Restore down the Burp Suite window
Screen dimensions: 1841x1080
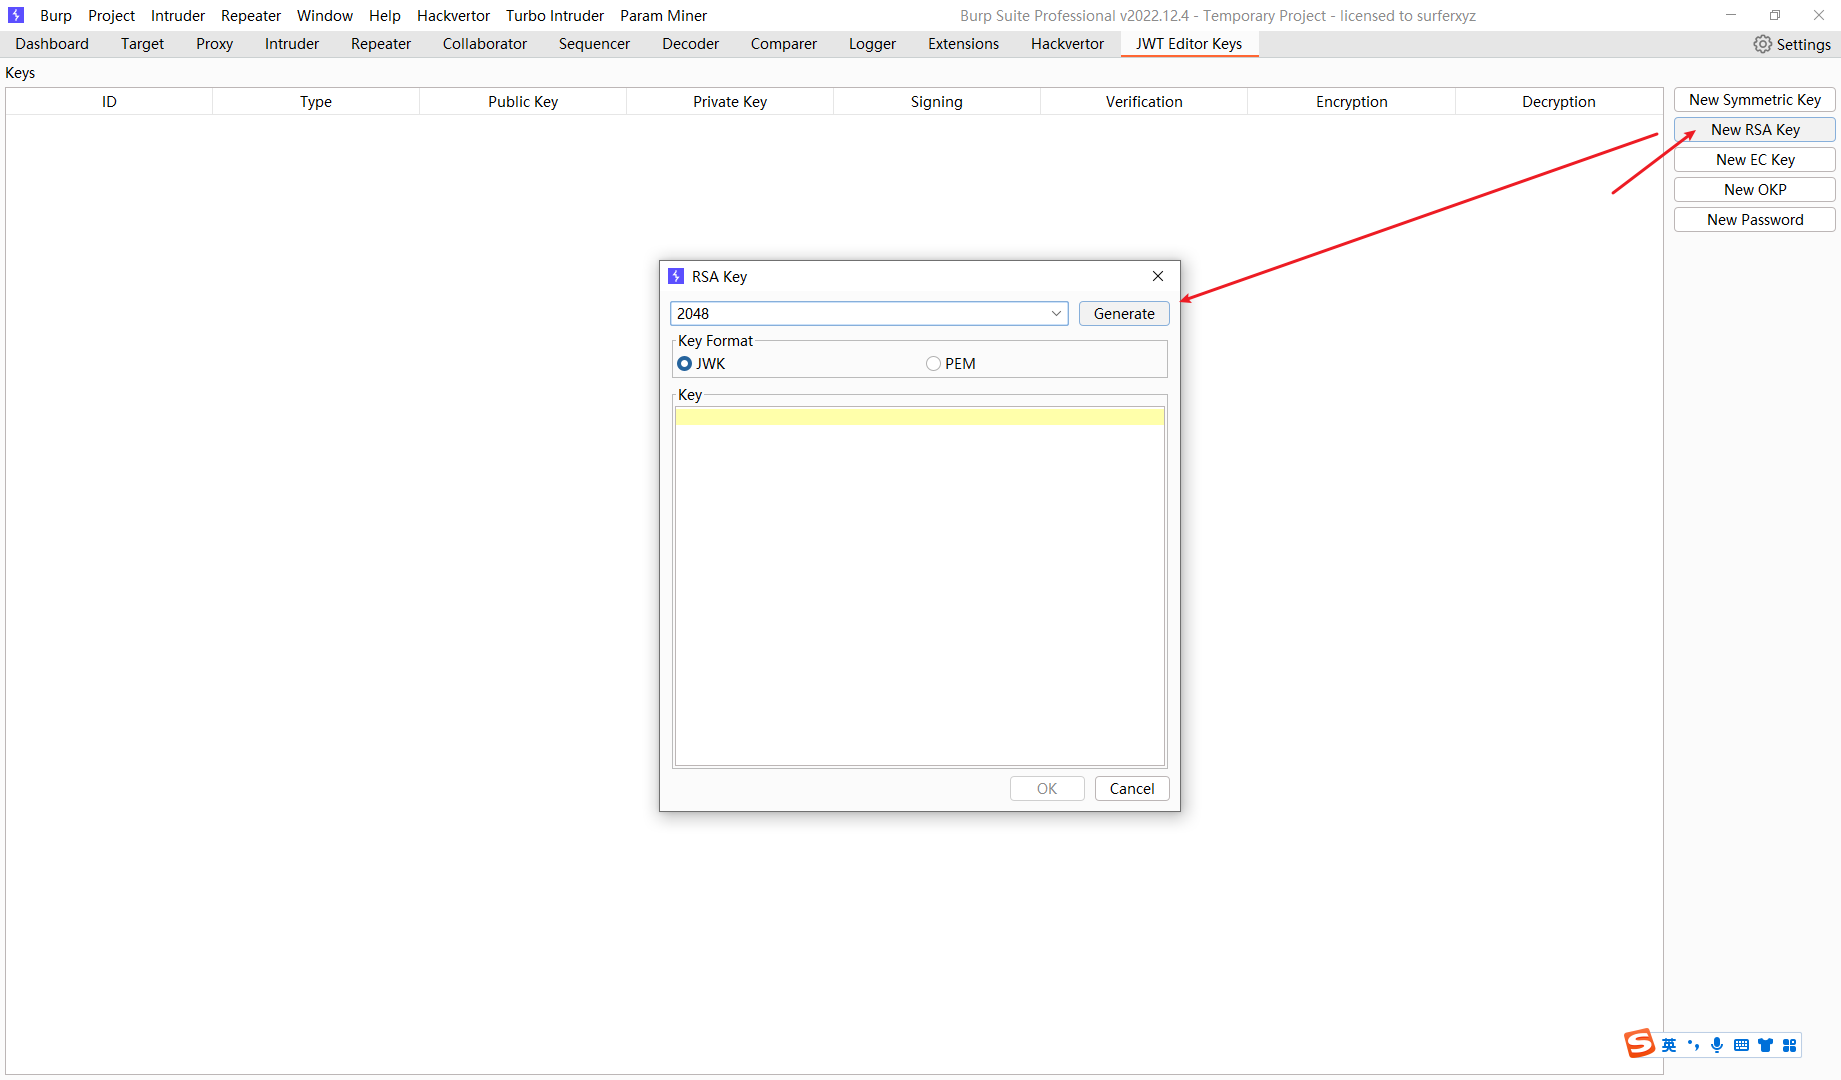[x=1775, y=15]
